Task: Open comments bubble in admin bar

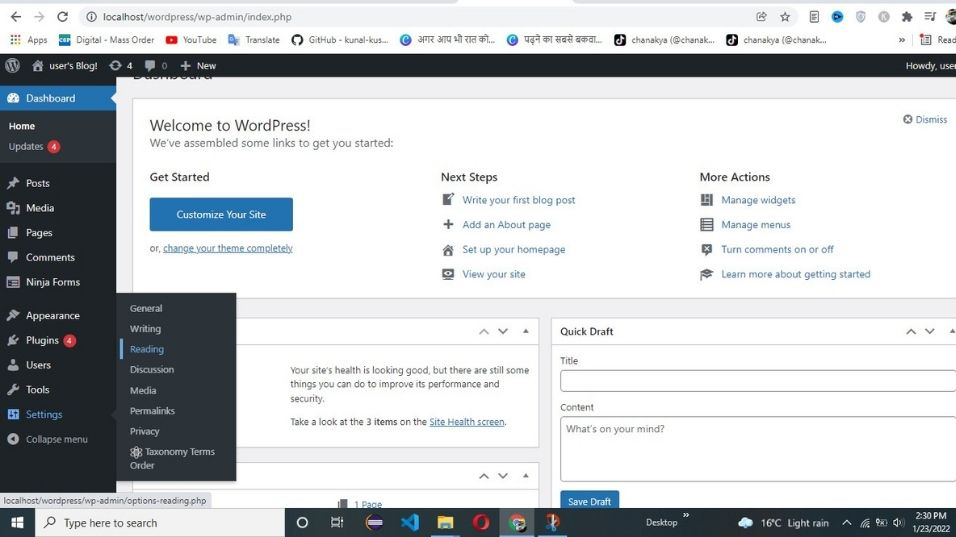Action: pos(156,65)
